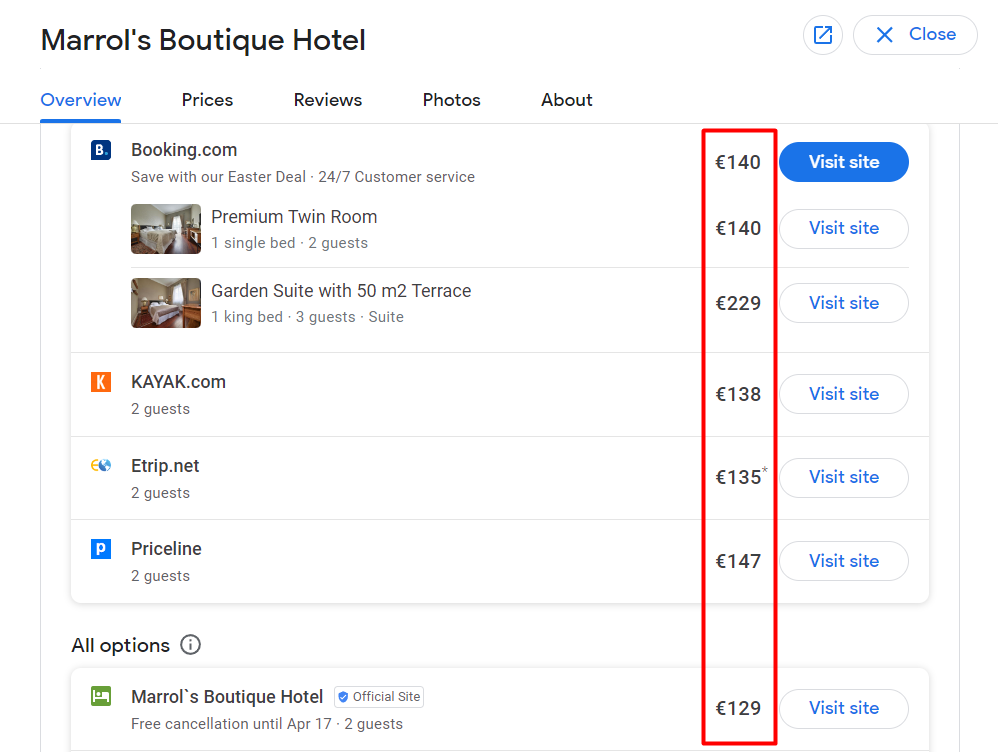
Task: Click '1 single bed · 2 guests' text
Action: point(290,243)
